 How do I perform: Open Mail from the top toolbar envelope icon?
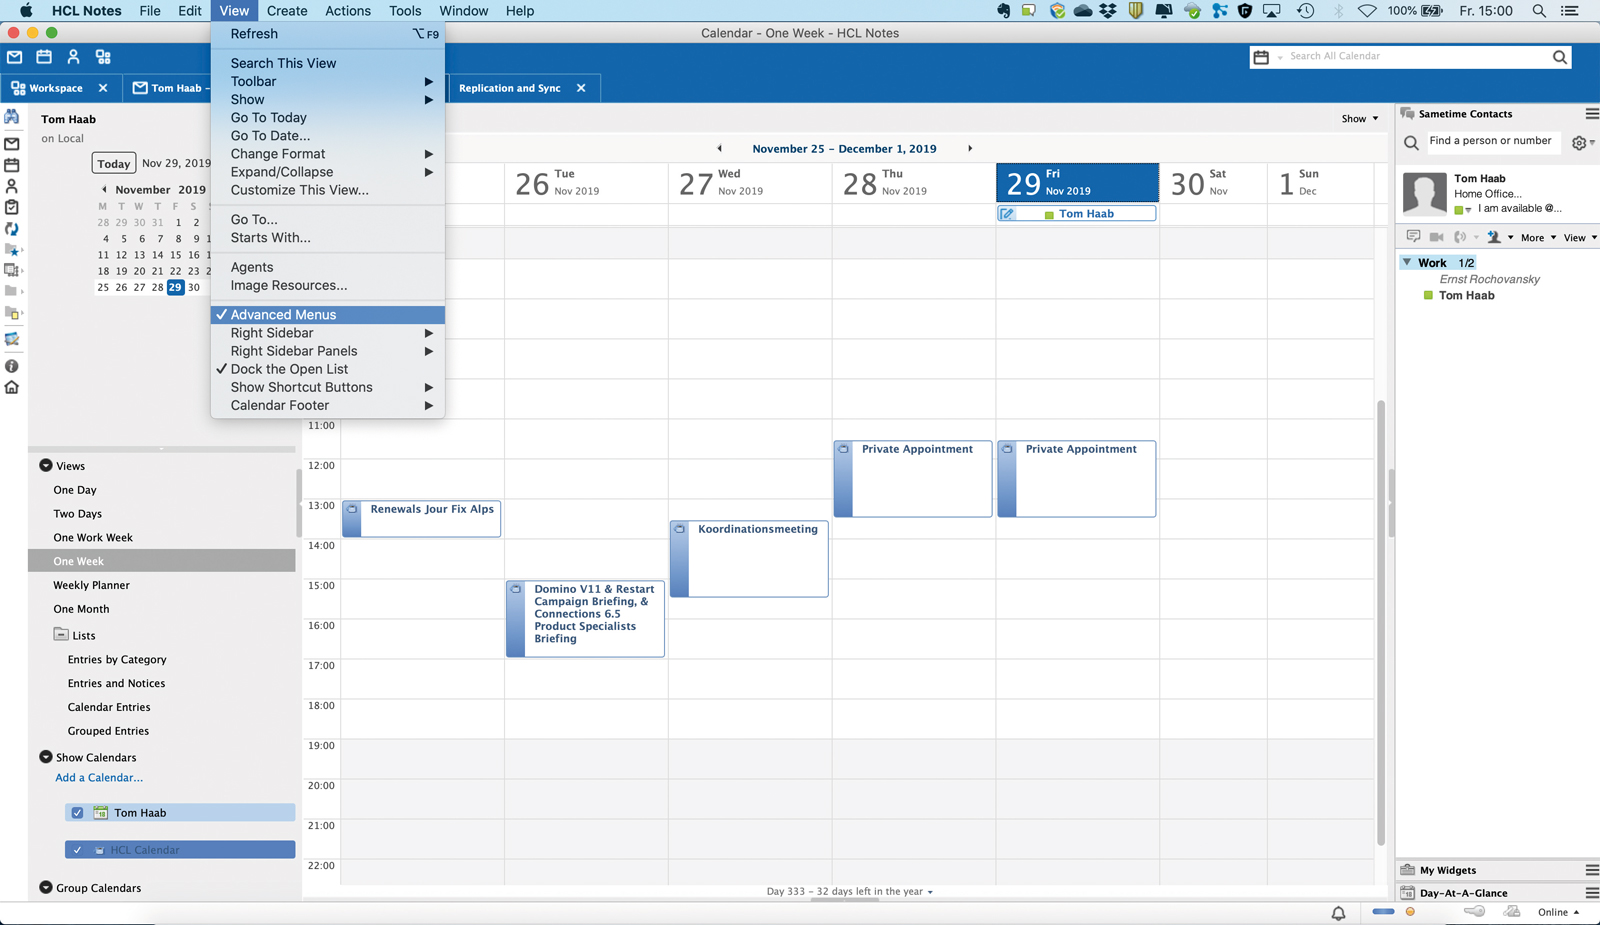click(x=15, y=57)
